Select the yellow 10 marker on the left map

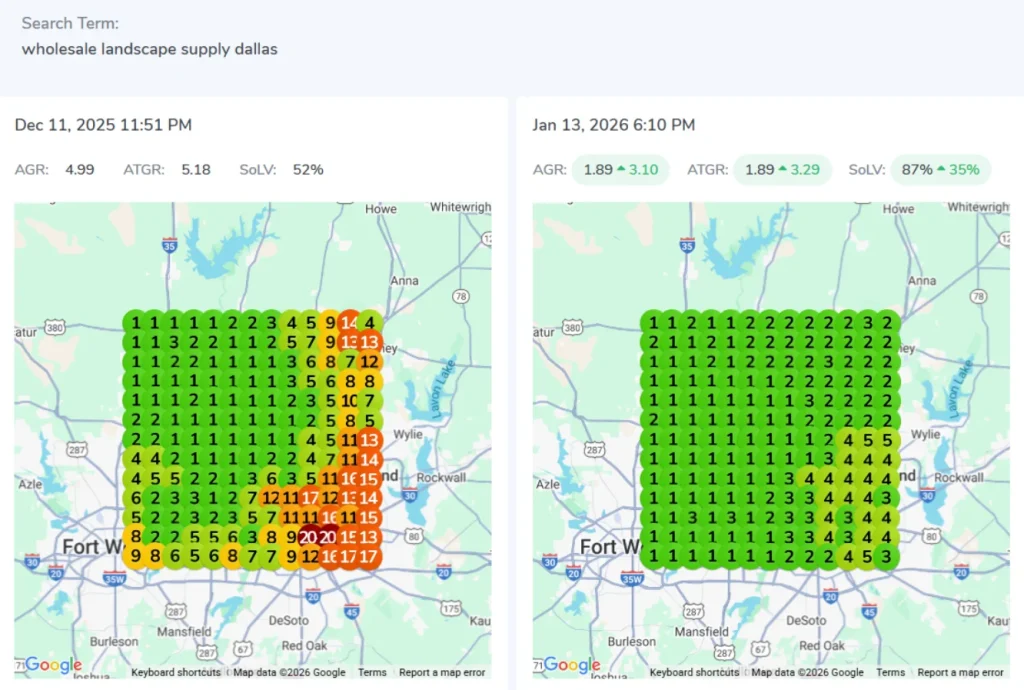349,400
